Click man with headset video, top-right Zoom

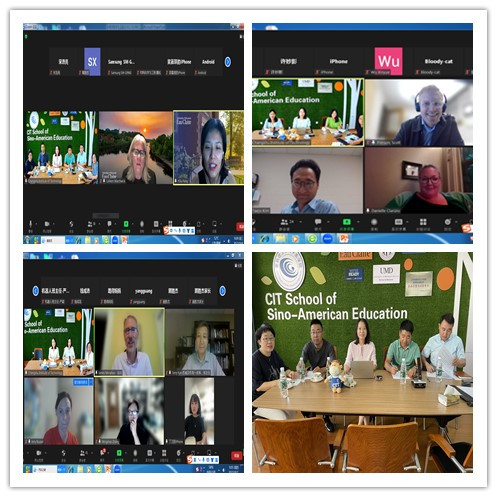pyautogui.click(x=419, y=113)
